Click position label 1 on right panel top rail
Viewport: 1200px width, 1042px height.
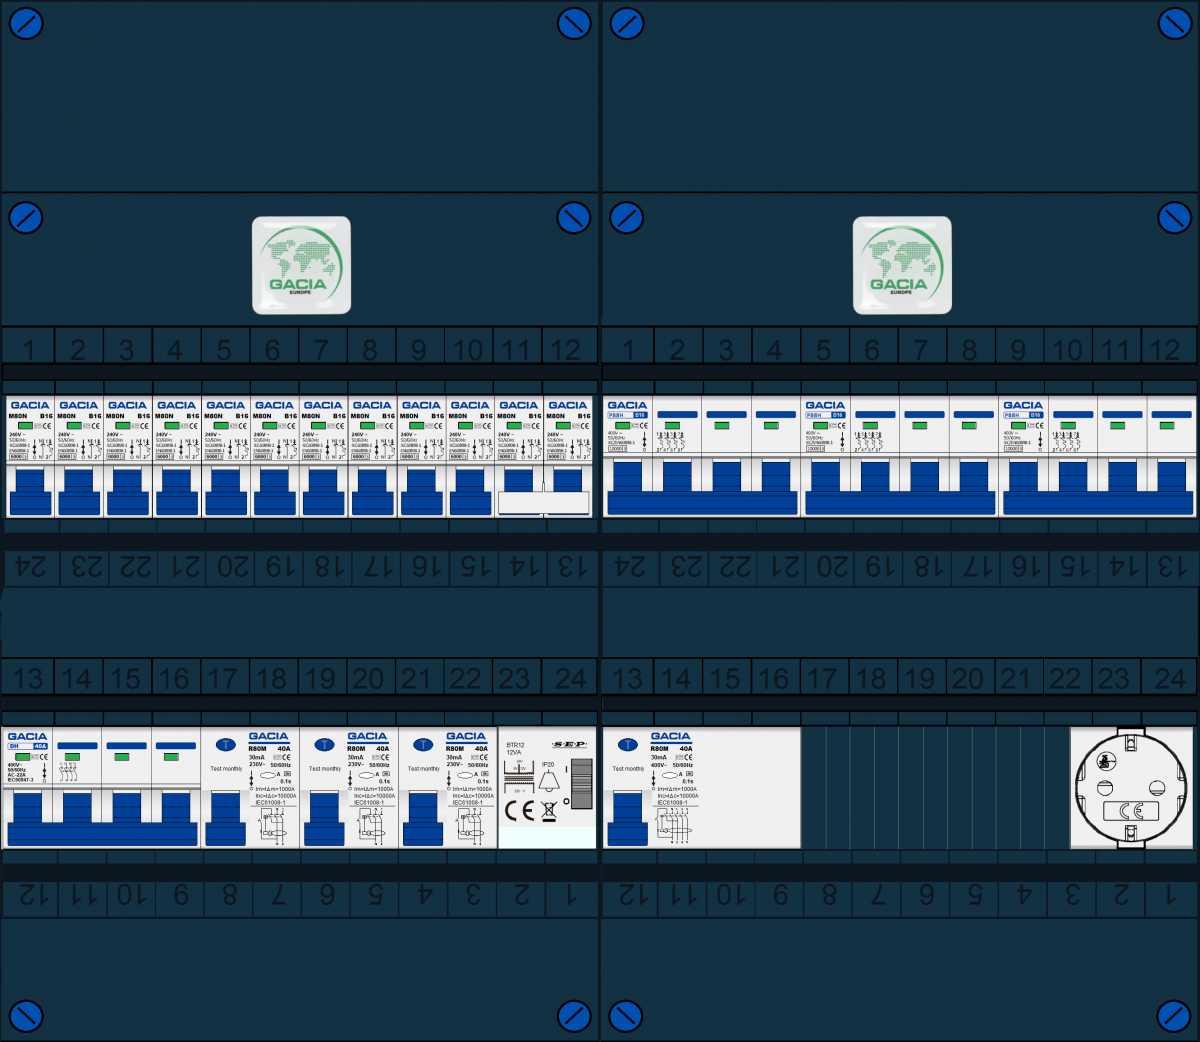point(629,350)
